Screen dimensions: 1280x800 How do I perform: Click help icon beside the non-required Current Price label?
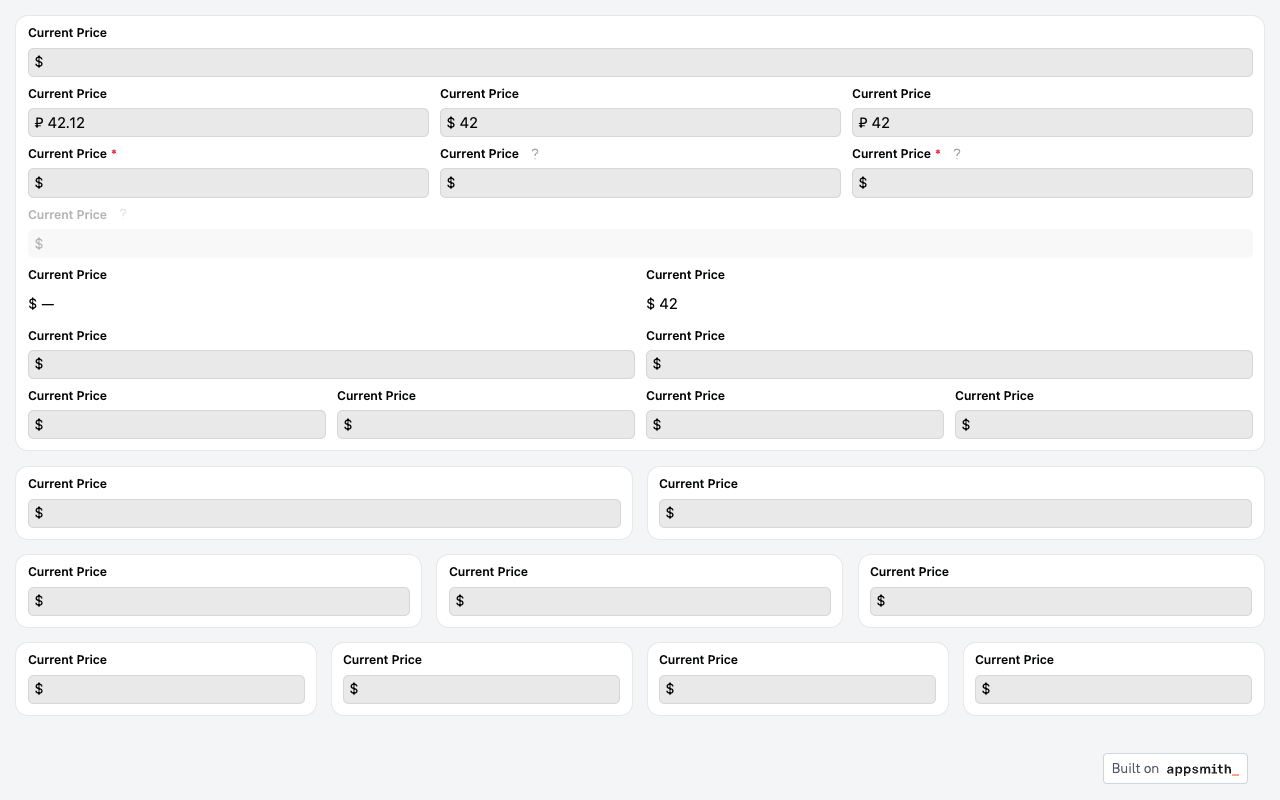[x=535, y=154]
